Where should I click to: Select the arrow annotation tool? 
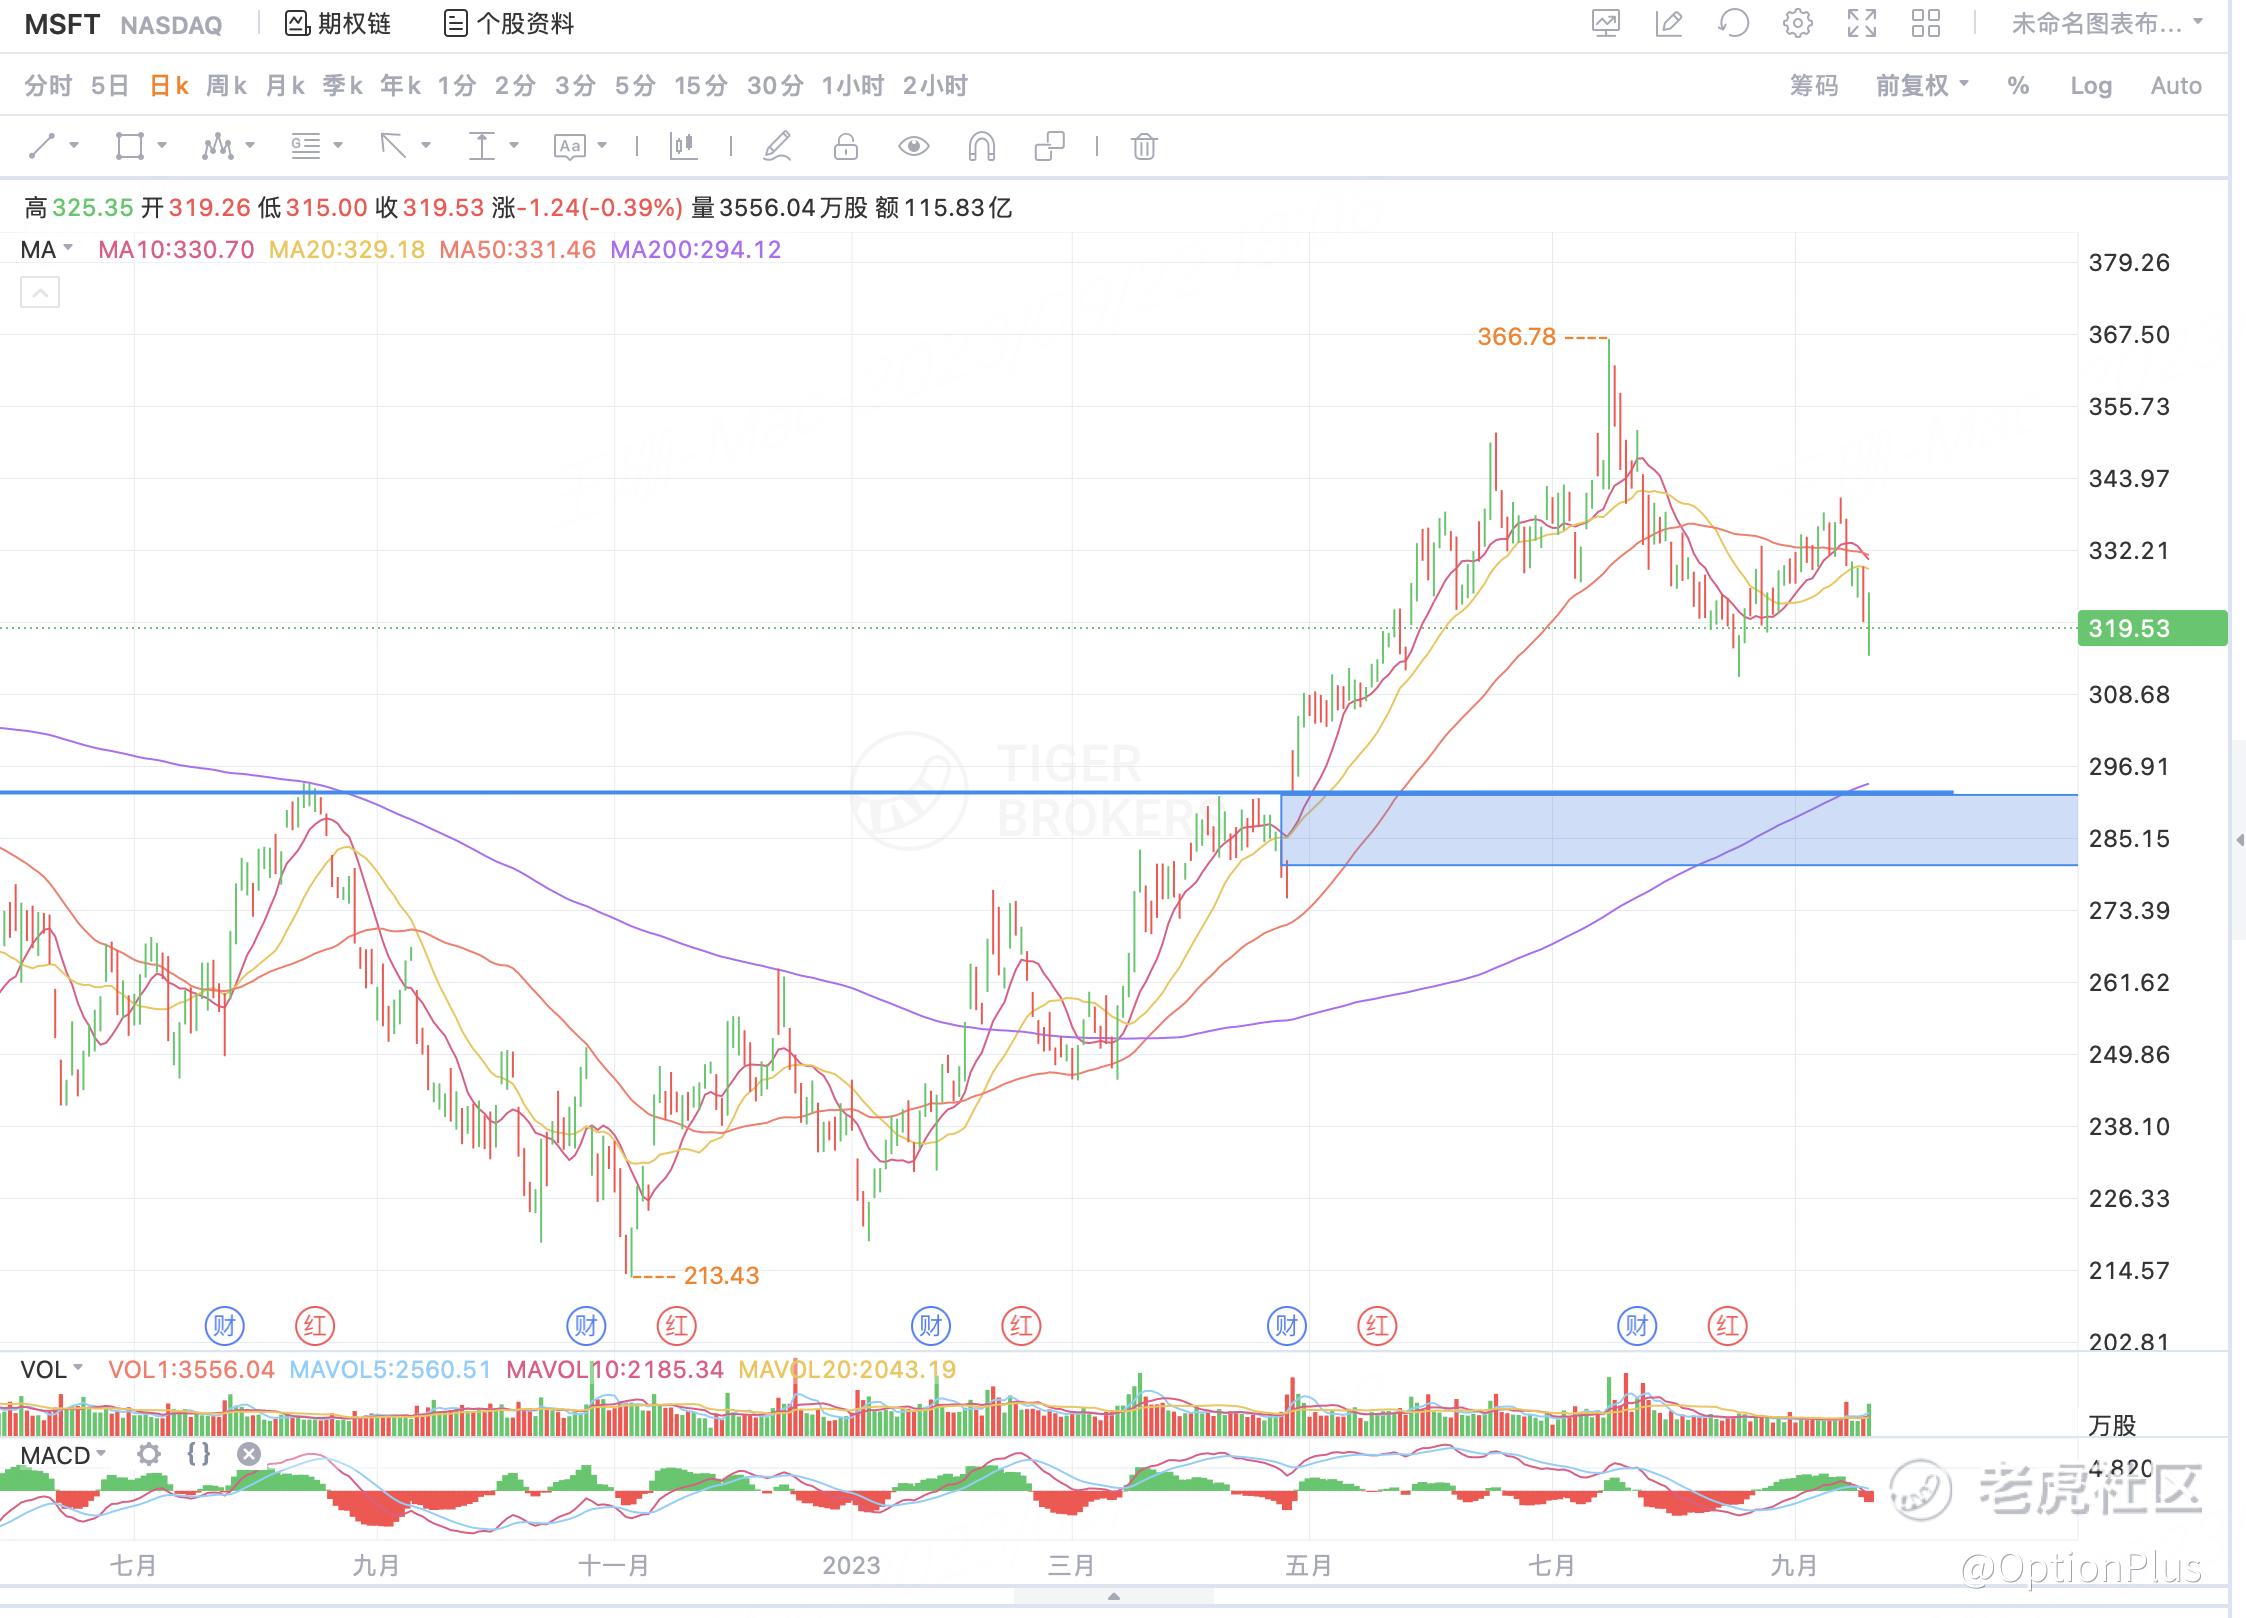[393, 146]
